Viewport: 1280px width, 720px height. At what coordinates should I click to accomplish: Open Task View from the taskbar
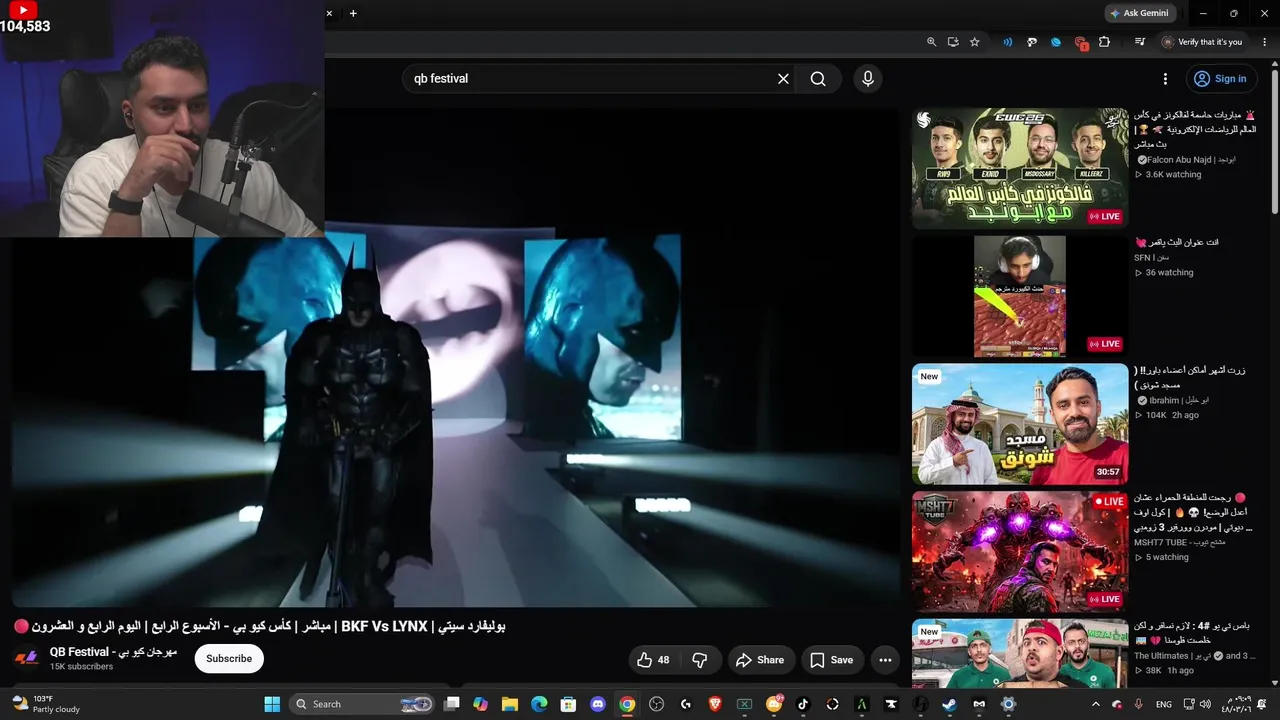[452, 704]
